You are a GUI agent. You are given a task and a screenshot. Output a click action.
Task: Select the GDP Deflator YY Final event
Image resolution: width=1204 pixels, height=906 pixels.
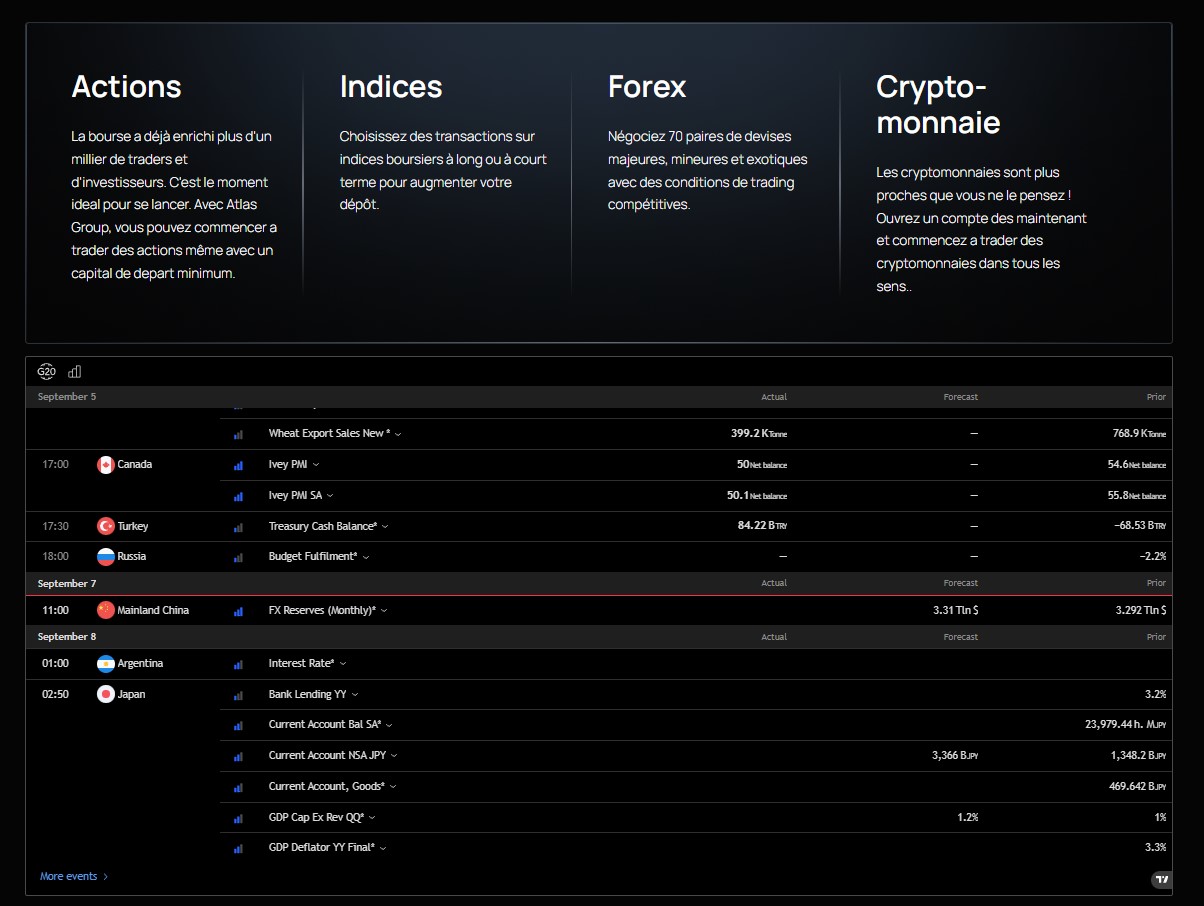(321, 848)
